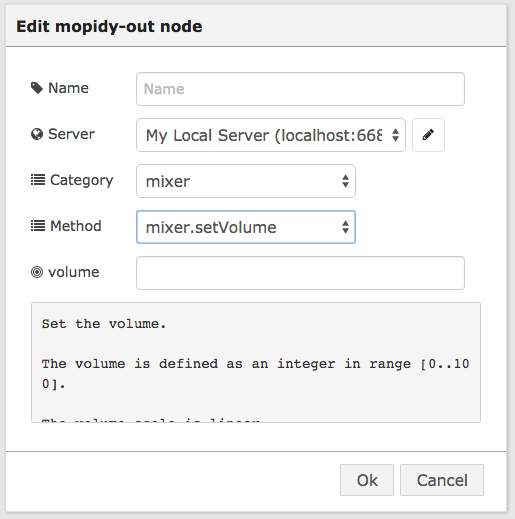This screenshot has height=519, width=515.
Task: Click the target icon beside volume
Action: click(37, 272)
